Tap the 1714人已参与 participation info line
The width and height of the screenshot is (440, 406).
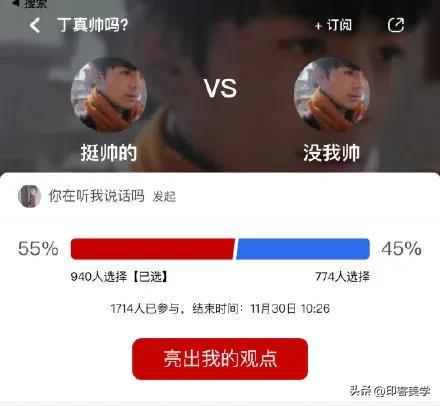220,308
